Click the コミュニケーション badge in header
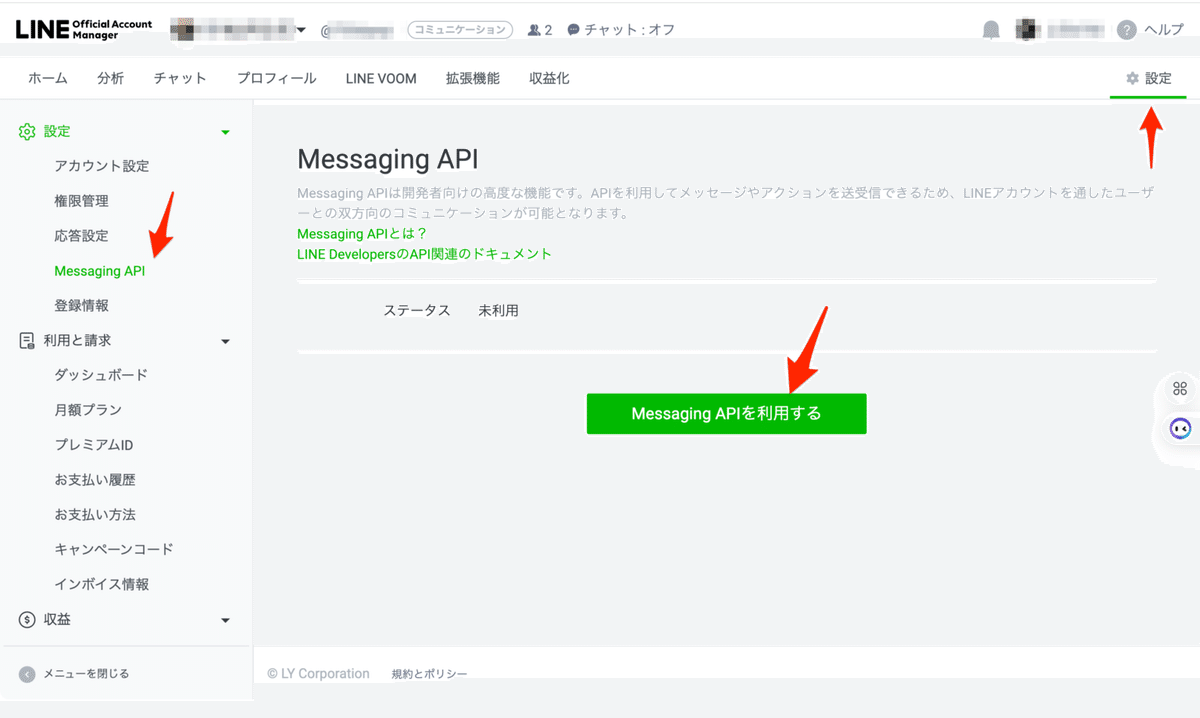This screenshot has width=1200, height=718. 460,30
